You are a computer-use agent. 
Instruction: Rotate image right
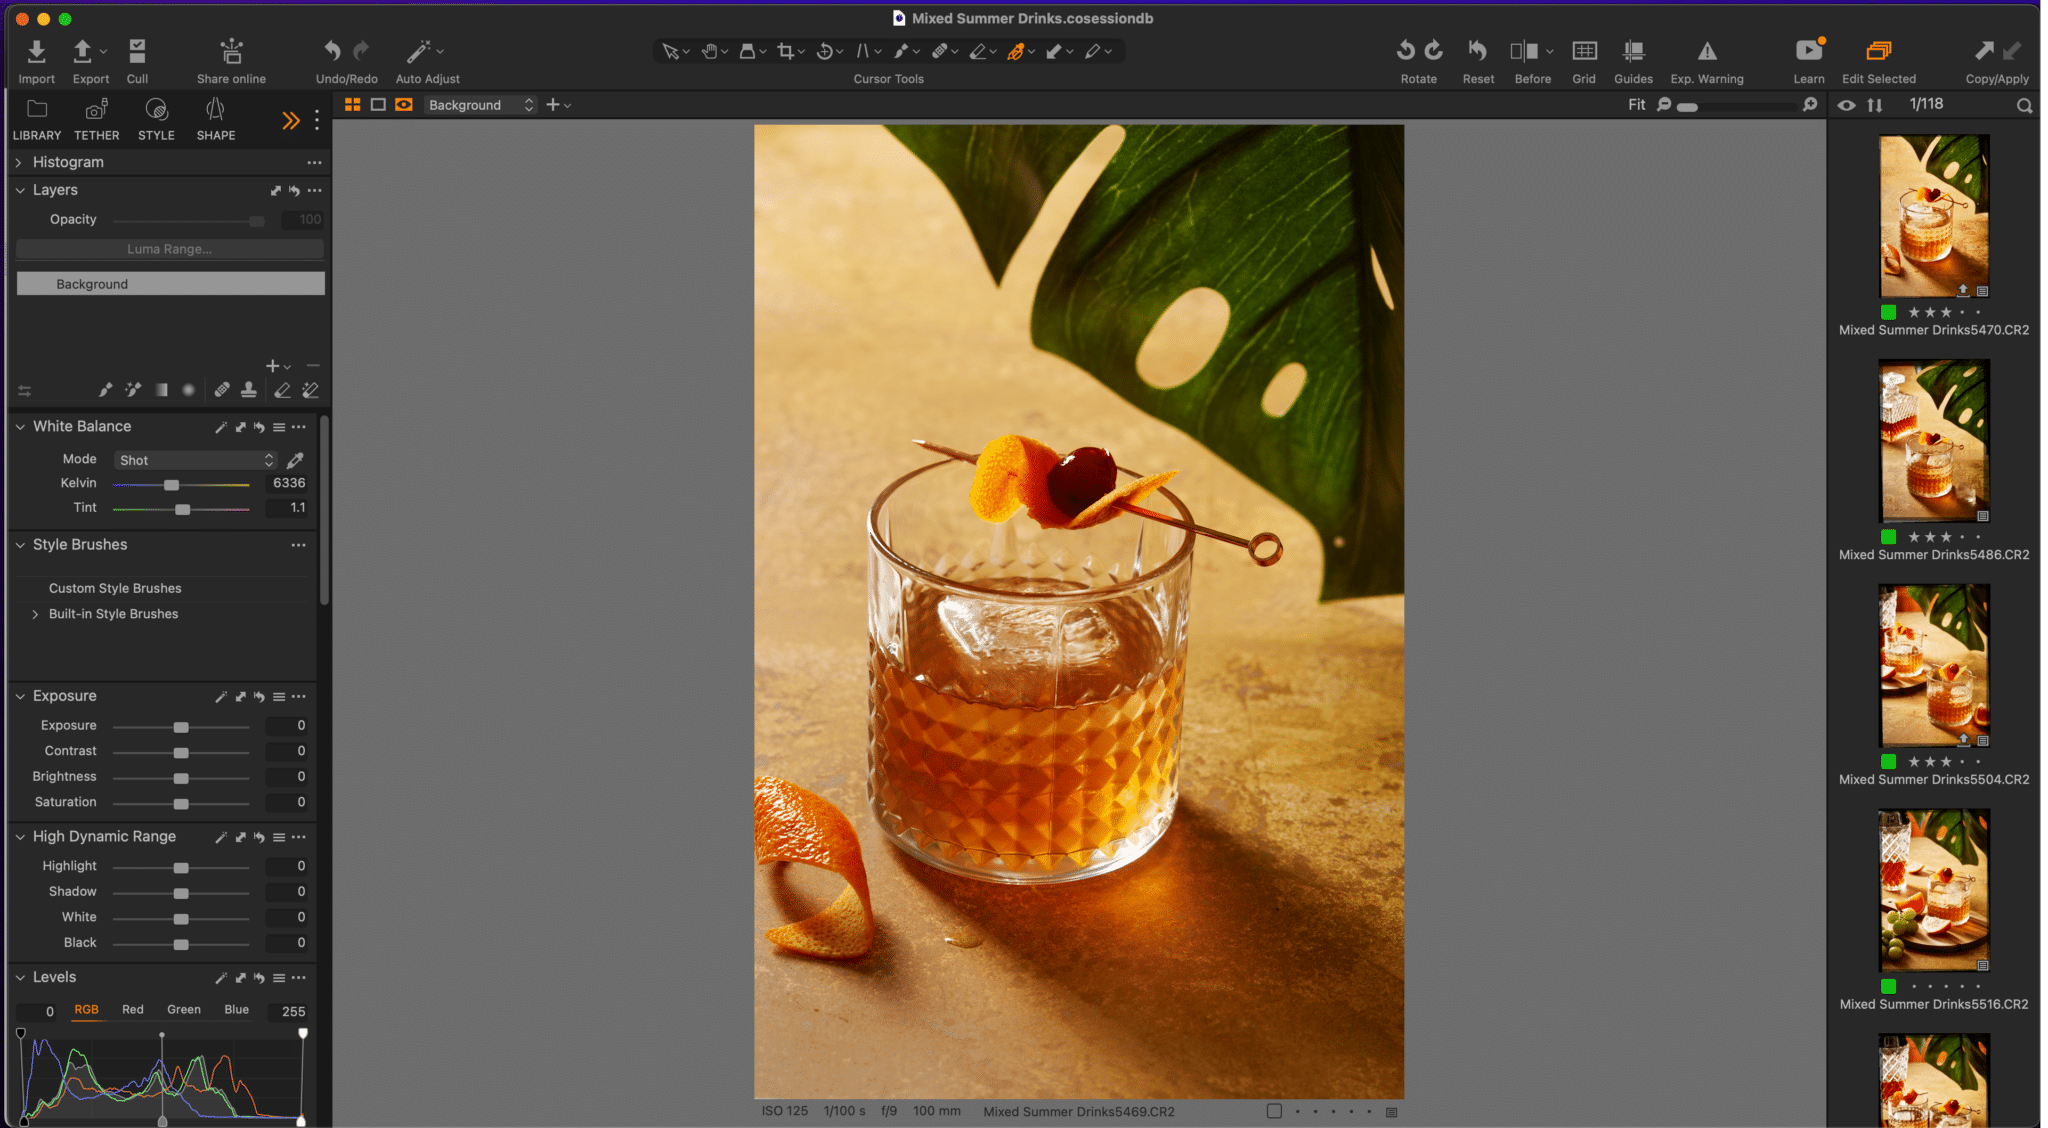(x=1434, y=50)
